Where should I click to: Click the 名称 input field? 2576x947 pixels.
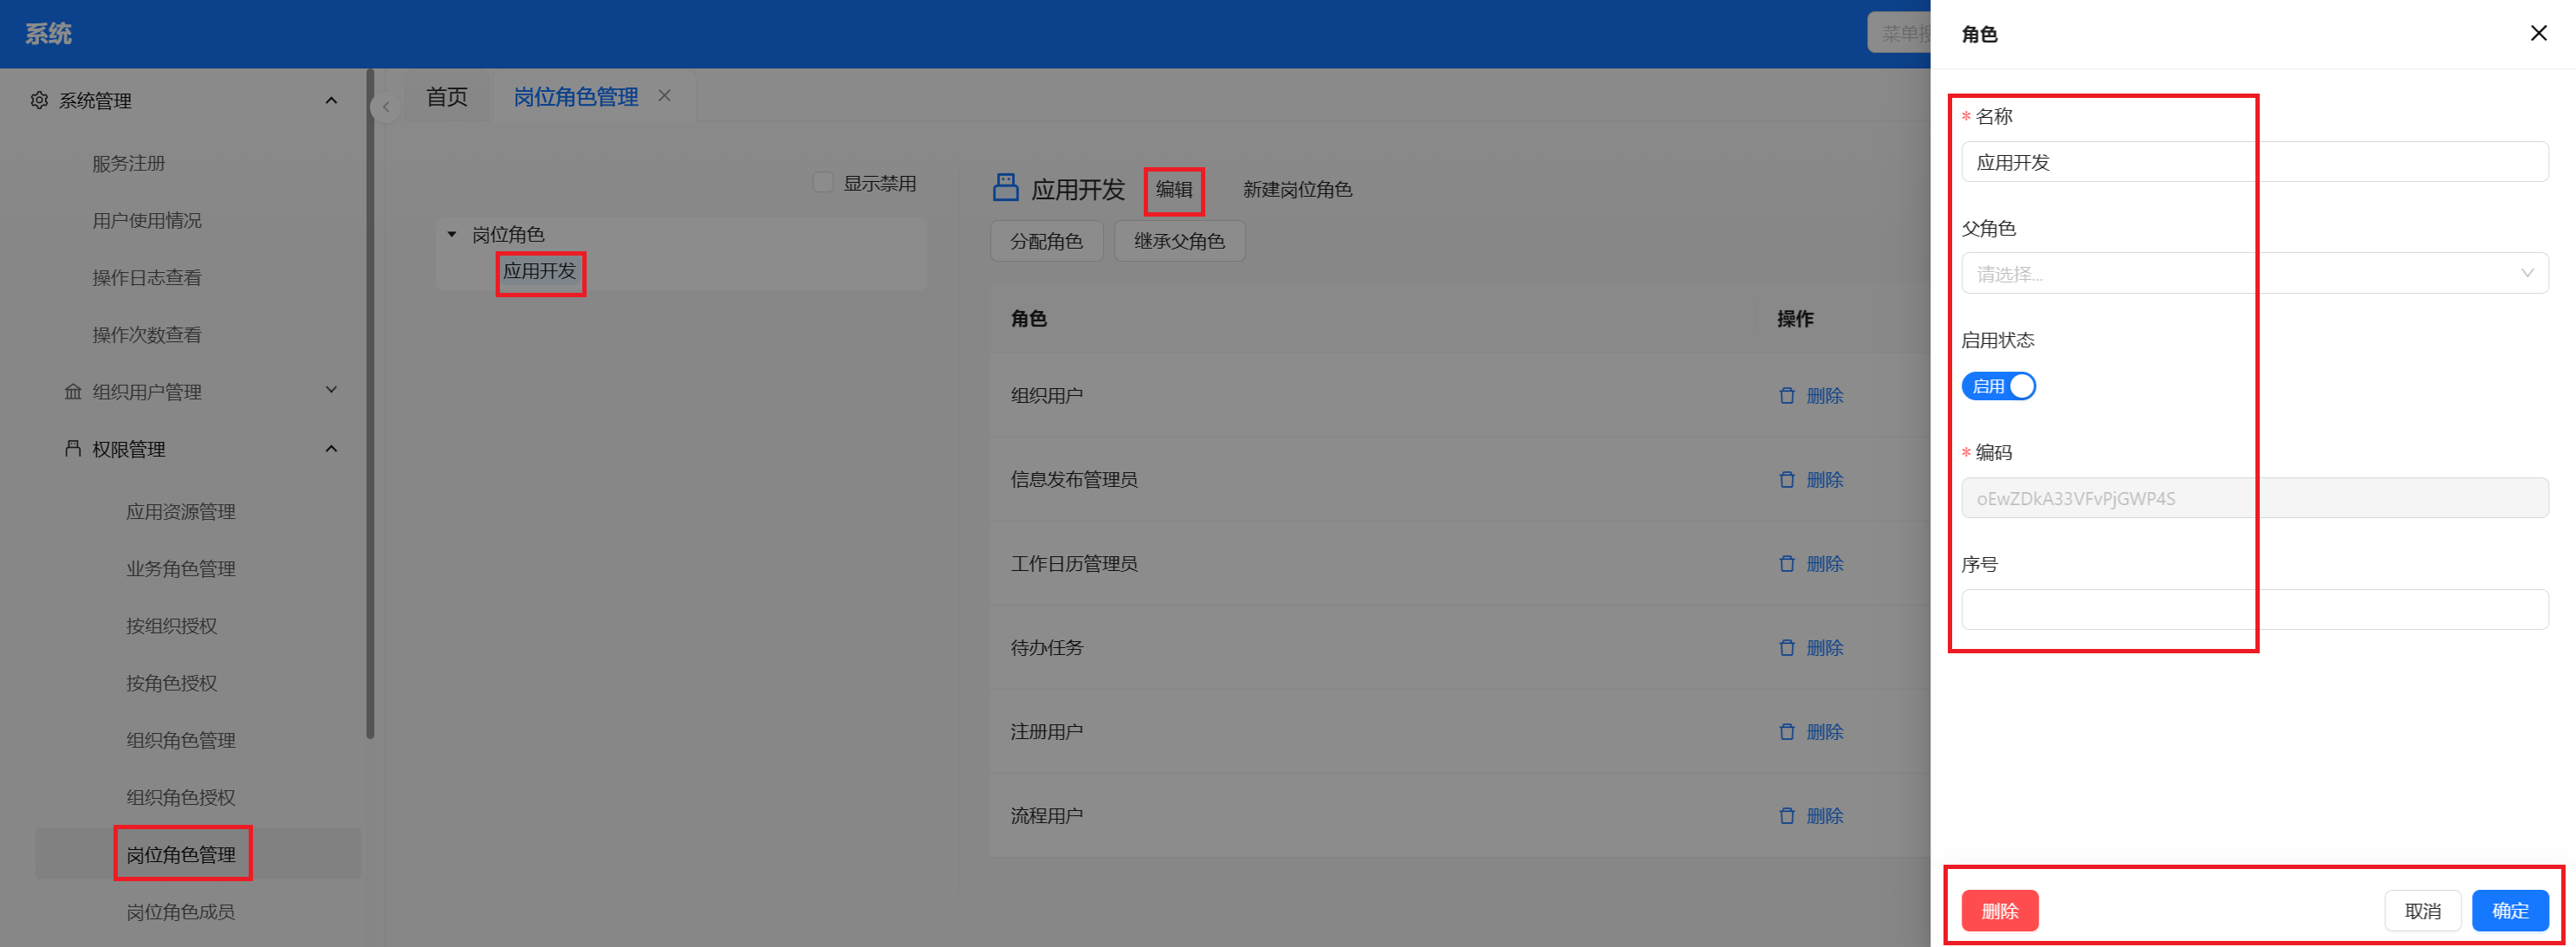click(2254, 161)
